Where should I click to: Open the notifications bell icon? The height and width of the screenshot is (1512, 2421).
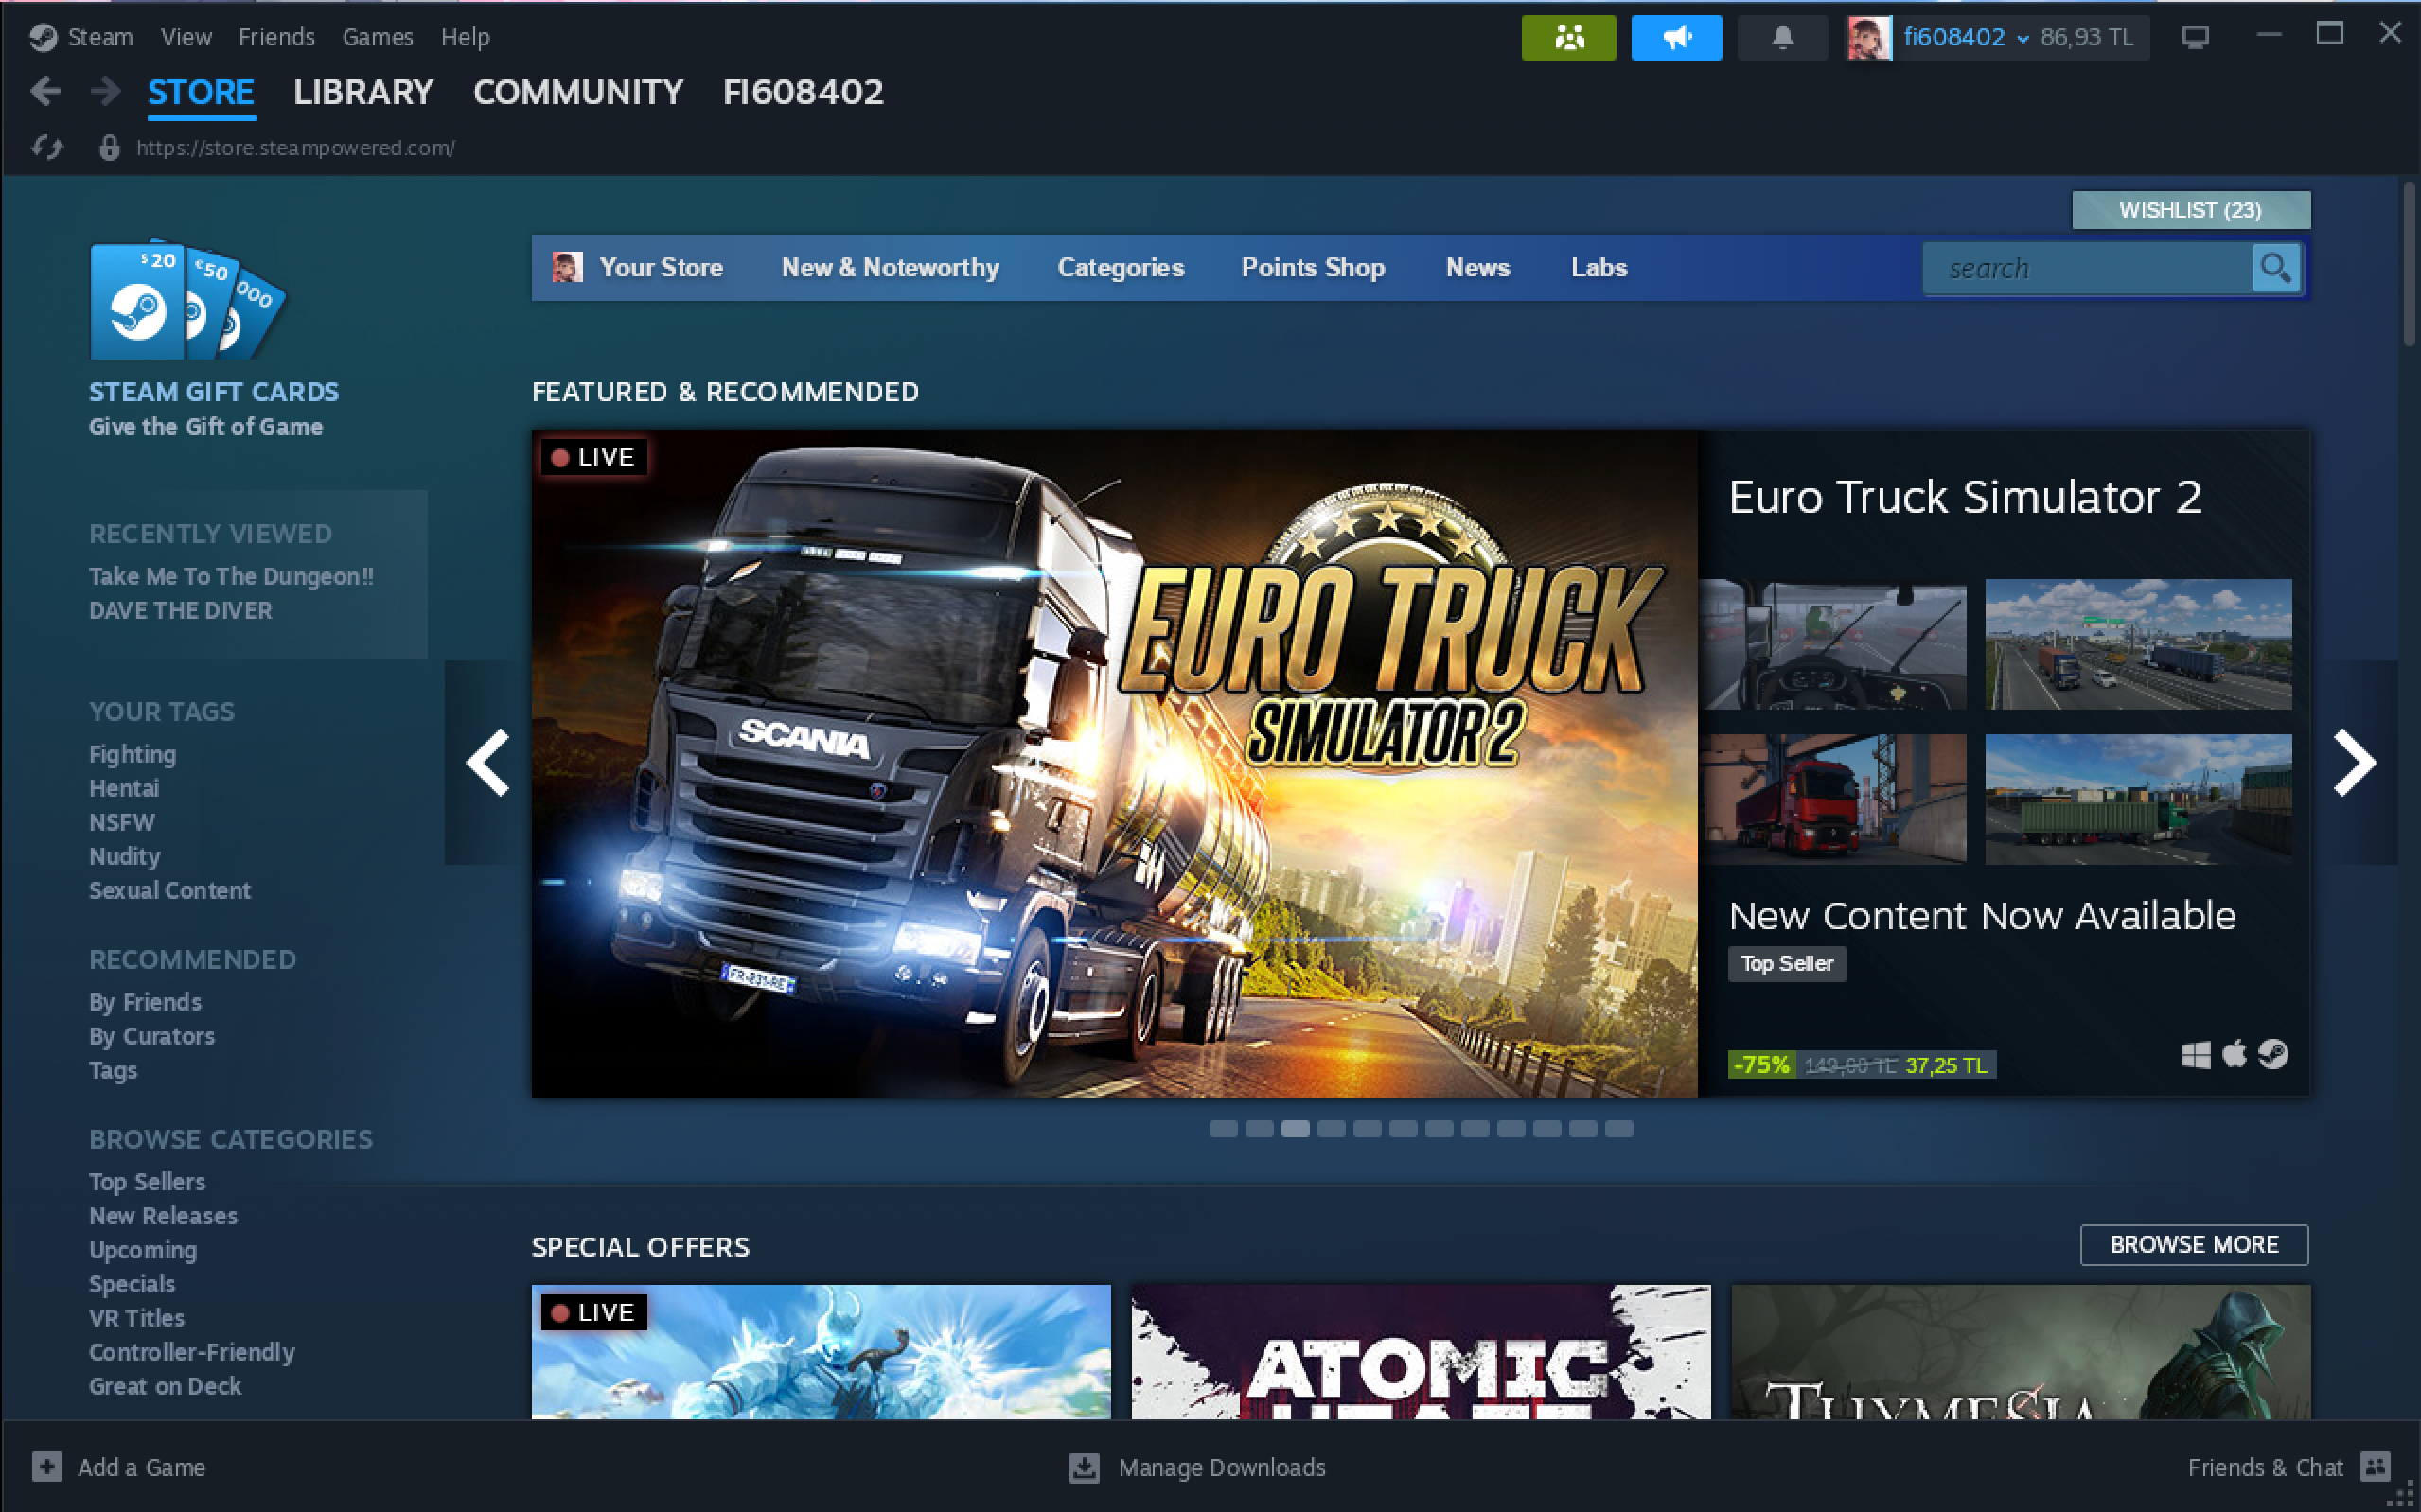pyautogui.click(x=1782, y=38)
